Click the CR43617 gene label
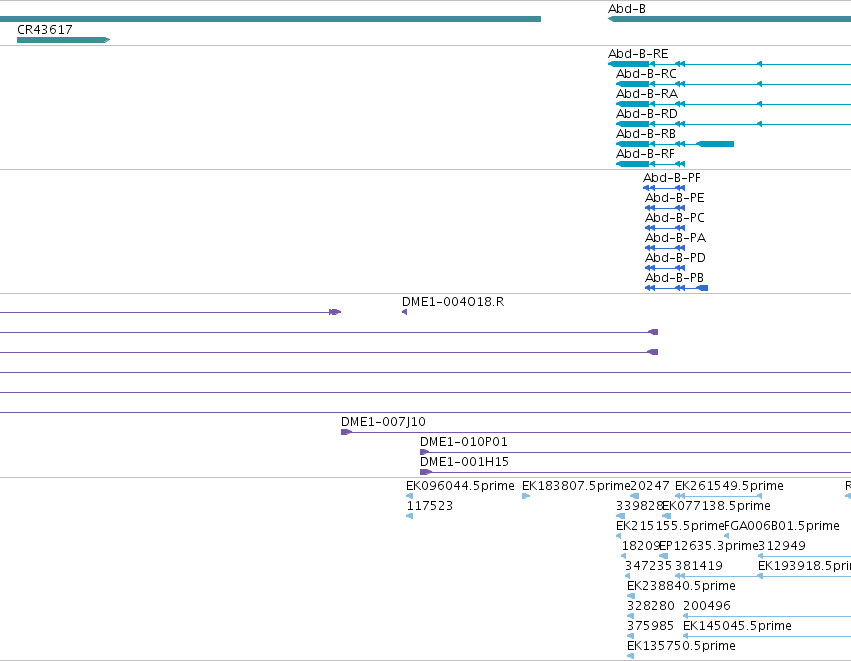The height and width of the screenshot is (661, 851). (x=45, y=30)
